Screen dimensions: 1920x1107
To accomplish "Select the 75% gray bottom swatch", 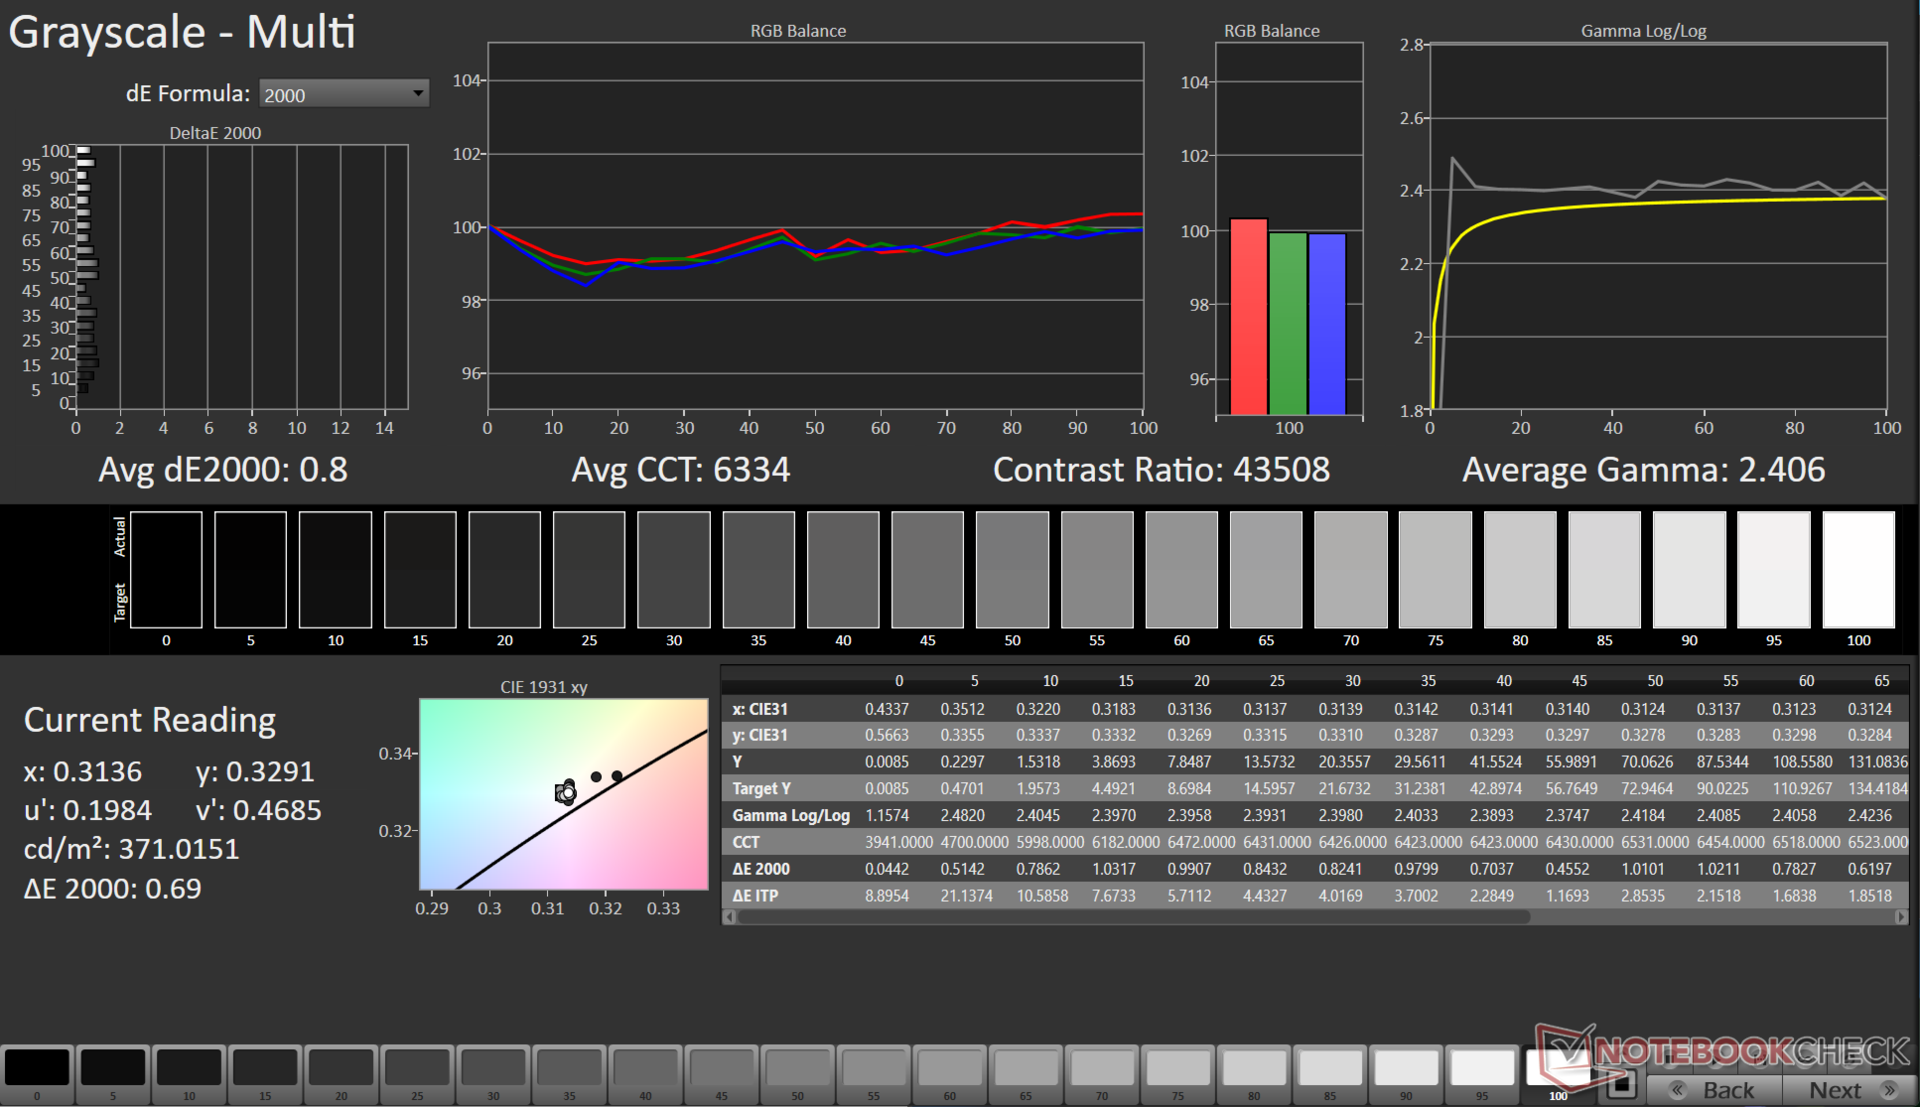I will pos(1177,1068).
